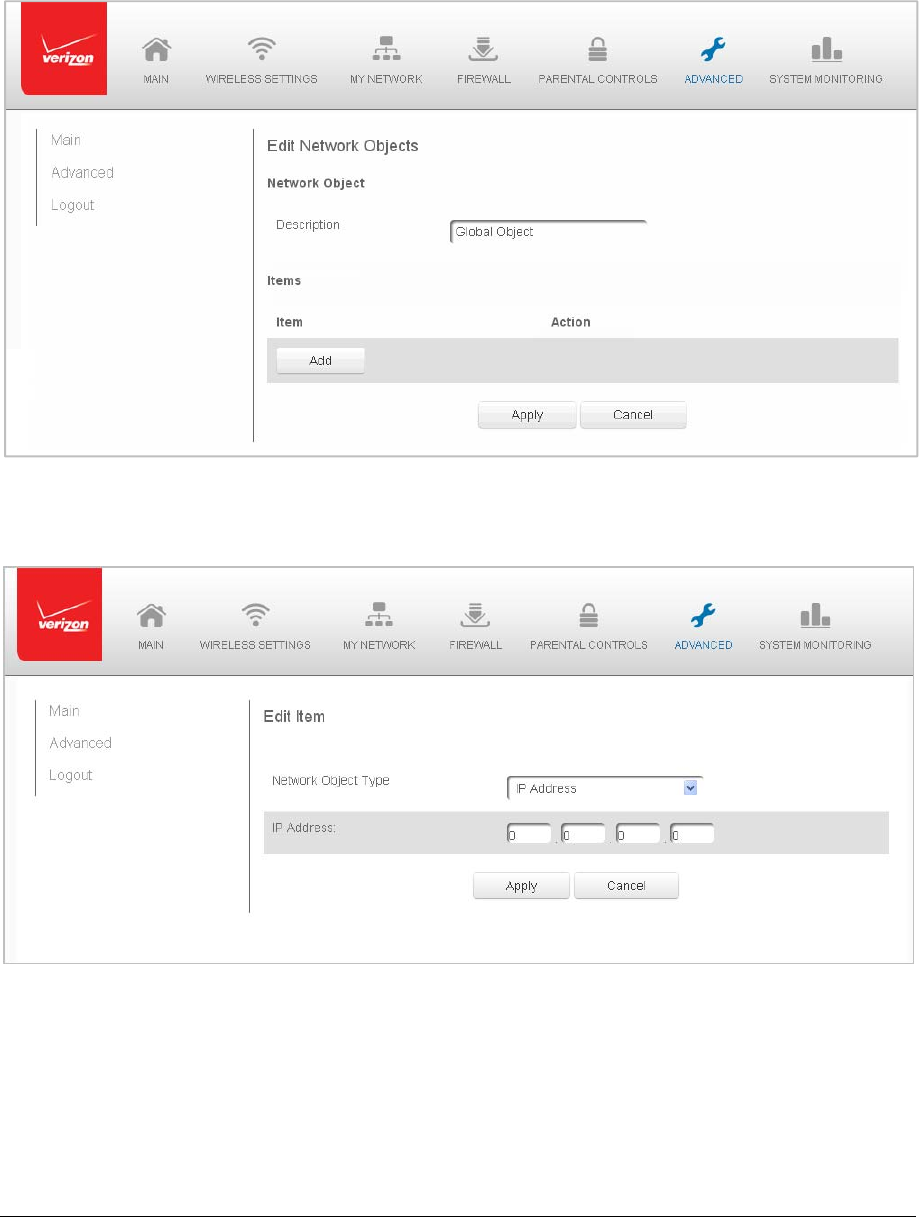Open Network Object Type dropdown

coord(605,788)
